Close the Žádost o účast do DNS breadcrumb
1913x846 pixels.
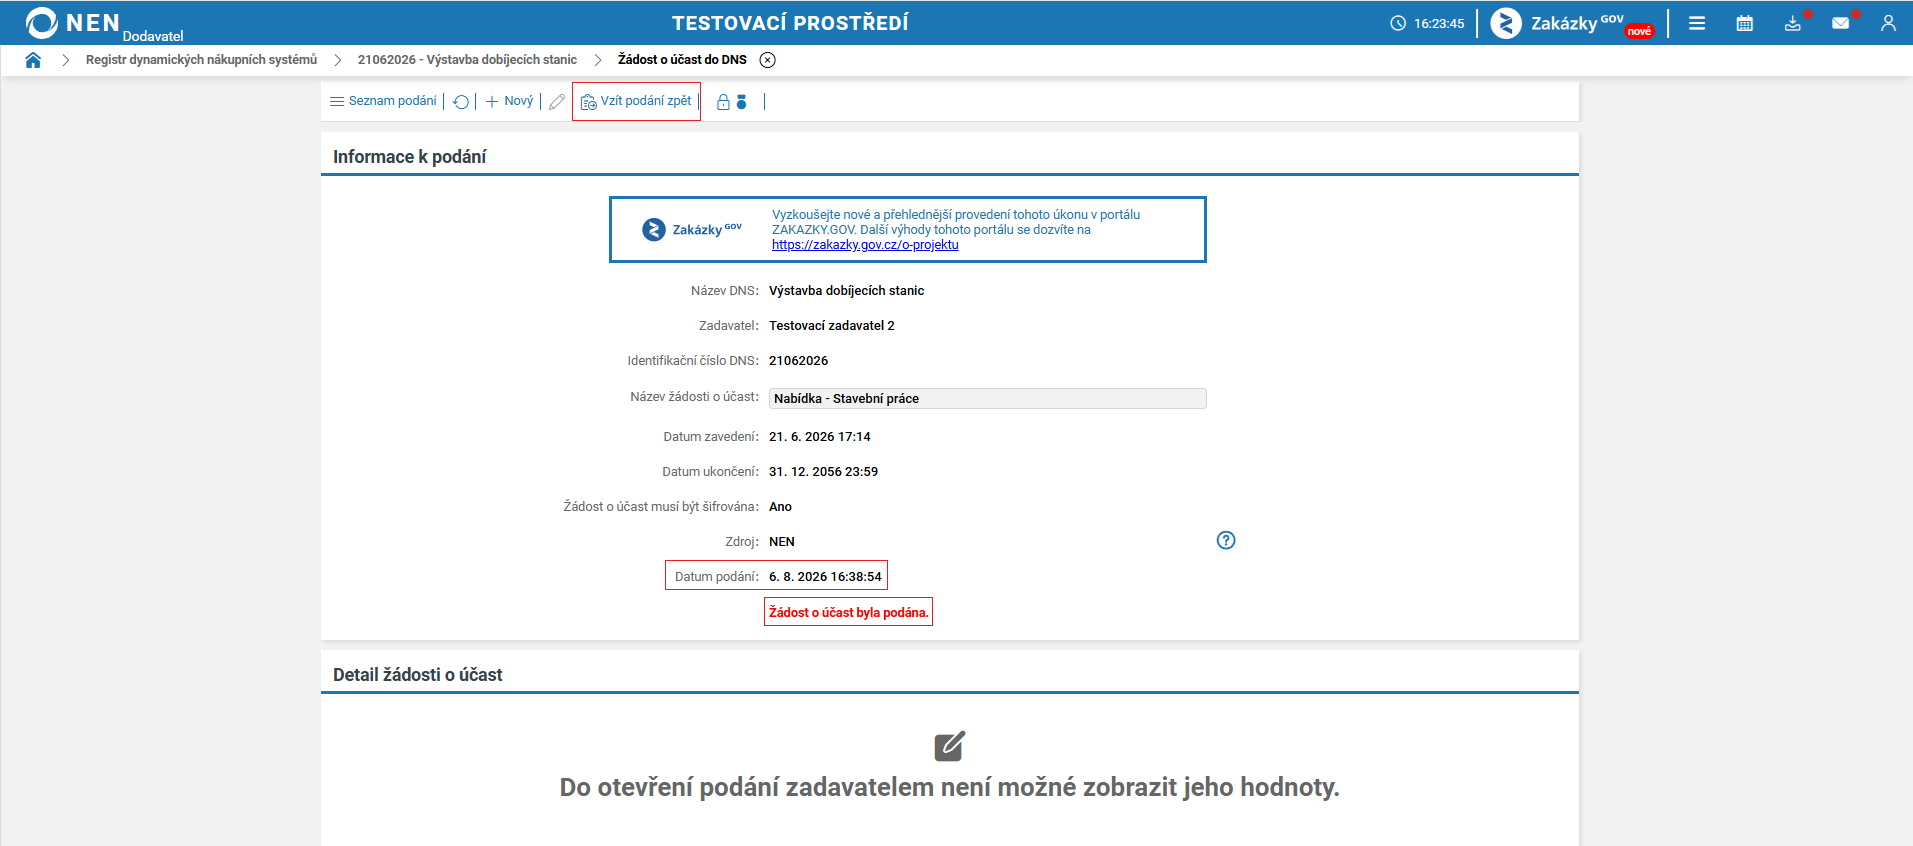pyautogui.click(x=767, y=60)
